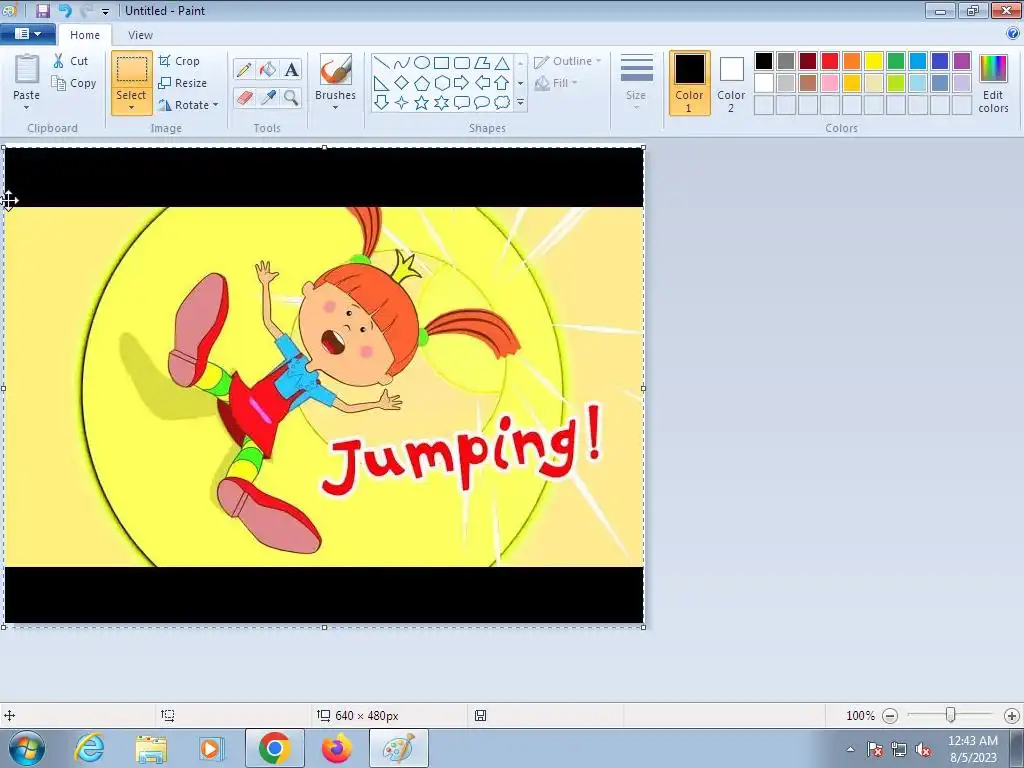Select the Text tool
The height and width of the screenshot is (768, 1024).
[x=291, y=69]
